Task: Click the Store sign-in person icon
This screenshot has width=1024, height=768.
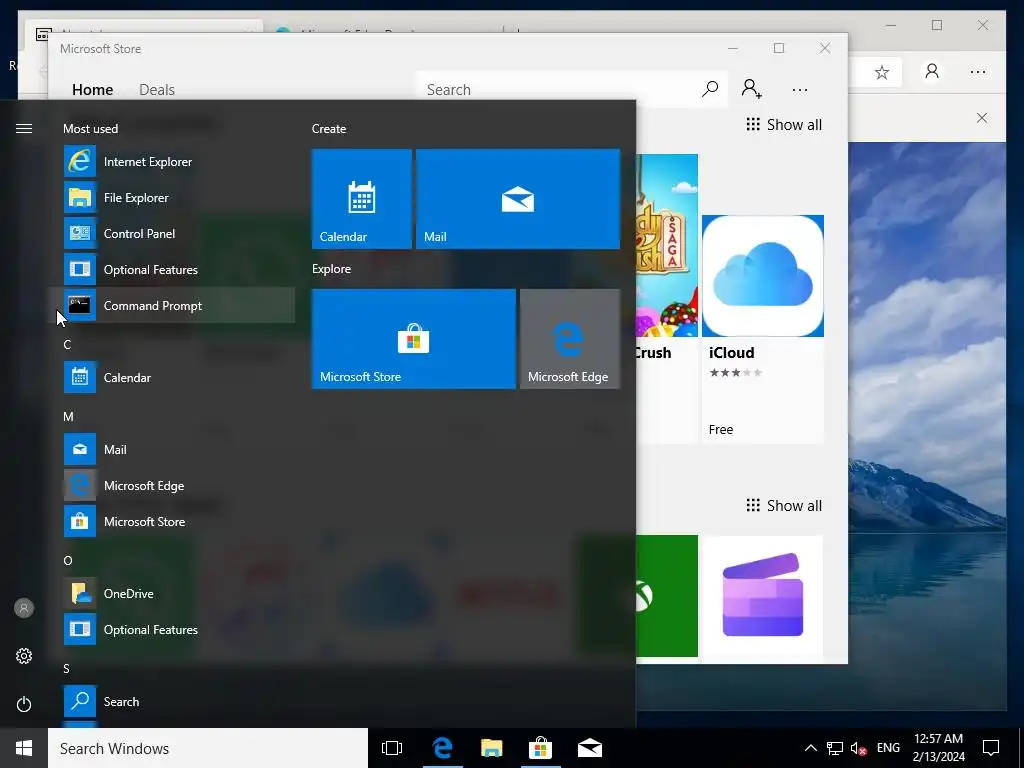Action: [752, 88]
